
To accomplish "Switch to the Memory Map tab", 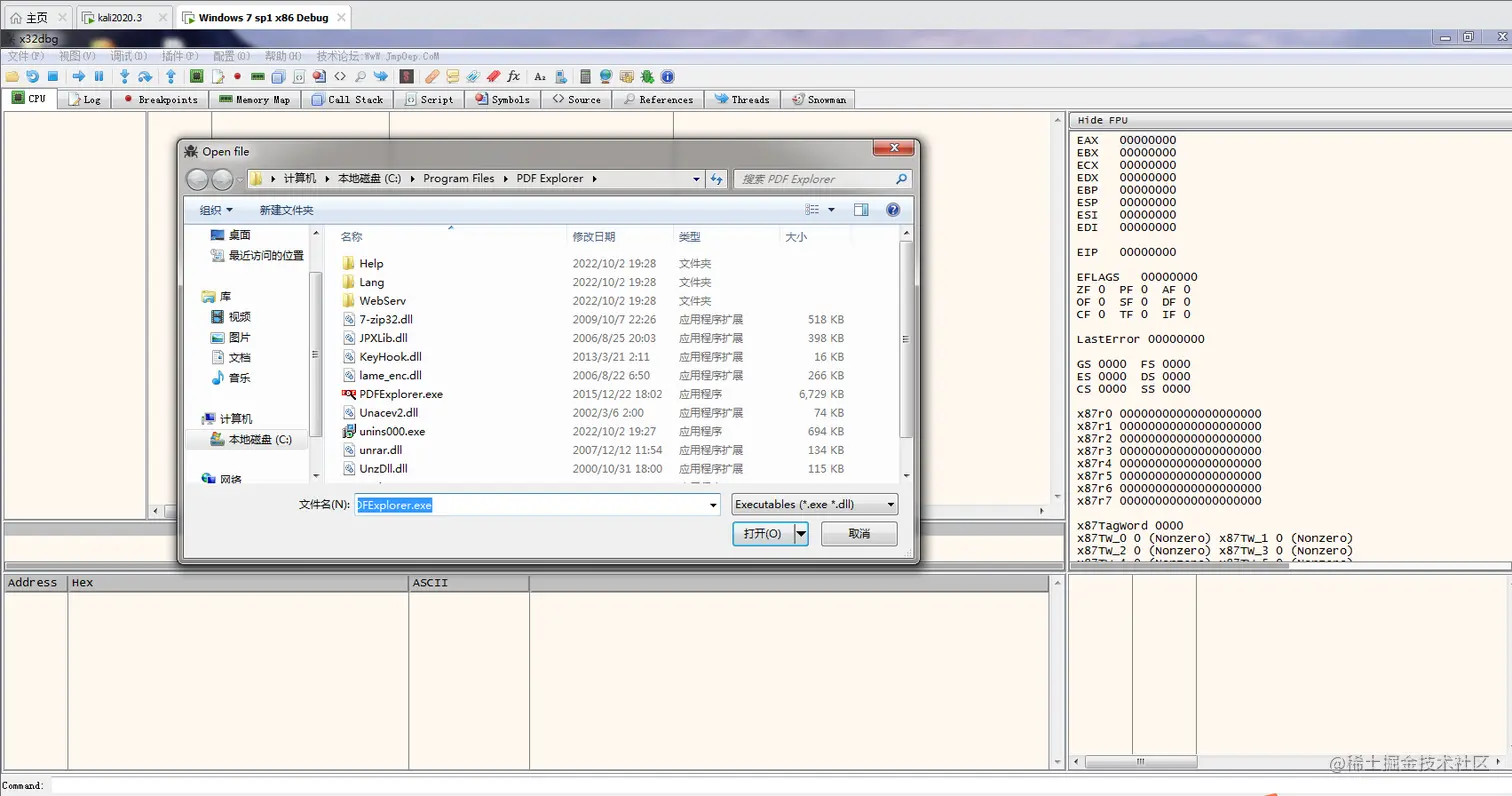I will click(x=255, y=99).
